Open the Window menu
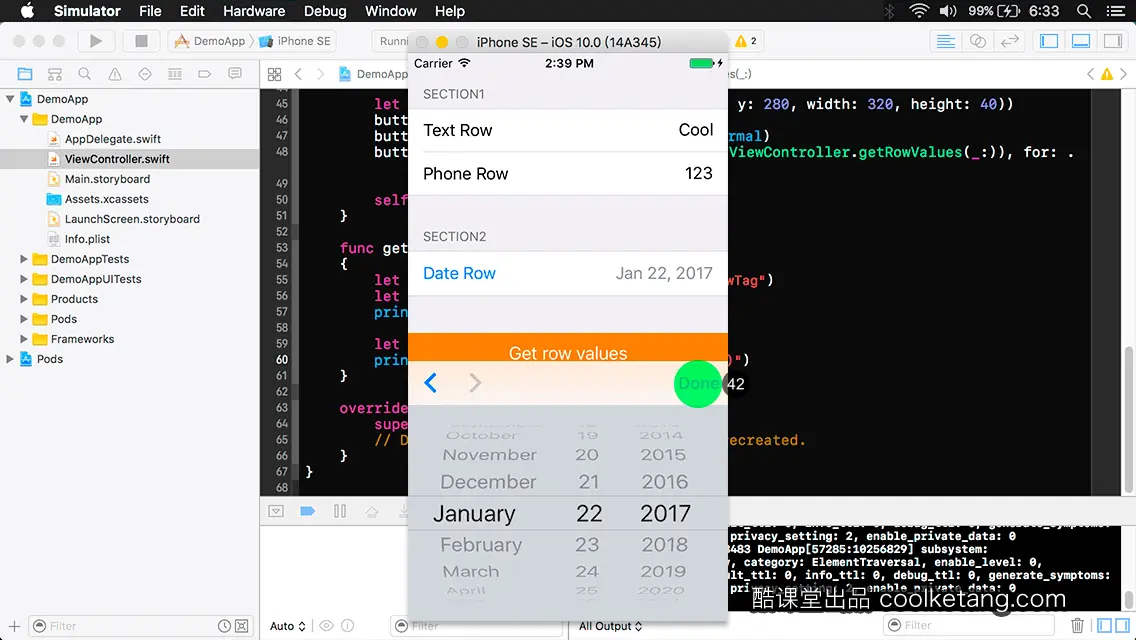 (390, 11)
